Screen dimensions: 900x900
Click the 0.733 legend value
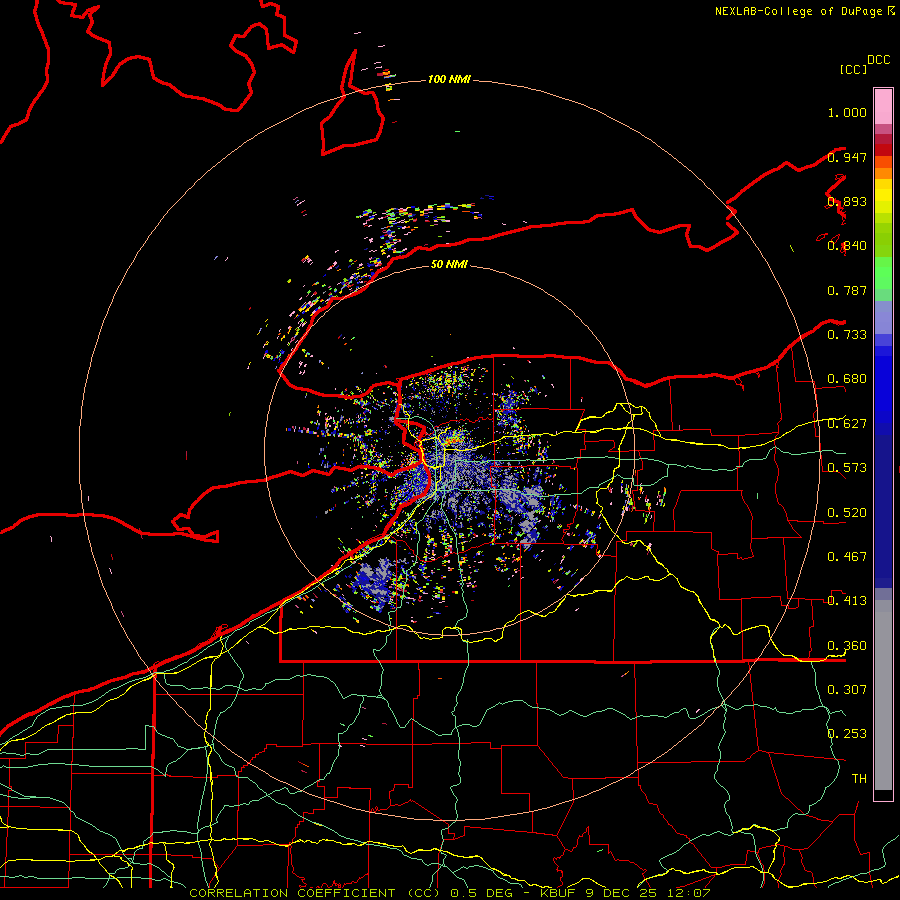pyautogui.click(x=847, y=335)
